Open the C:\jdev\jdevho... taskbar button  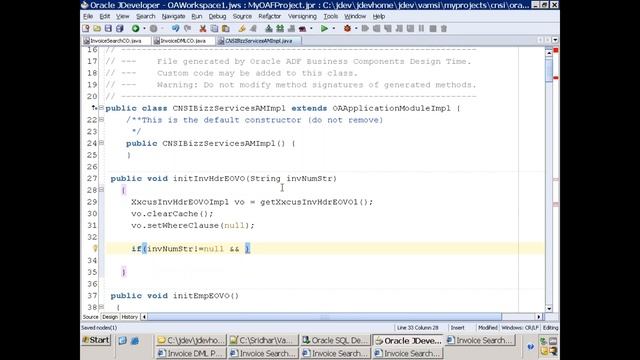click(191, 340)
